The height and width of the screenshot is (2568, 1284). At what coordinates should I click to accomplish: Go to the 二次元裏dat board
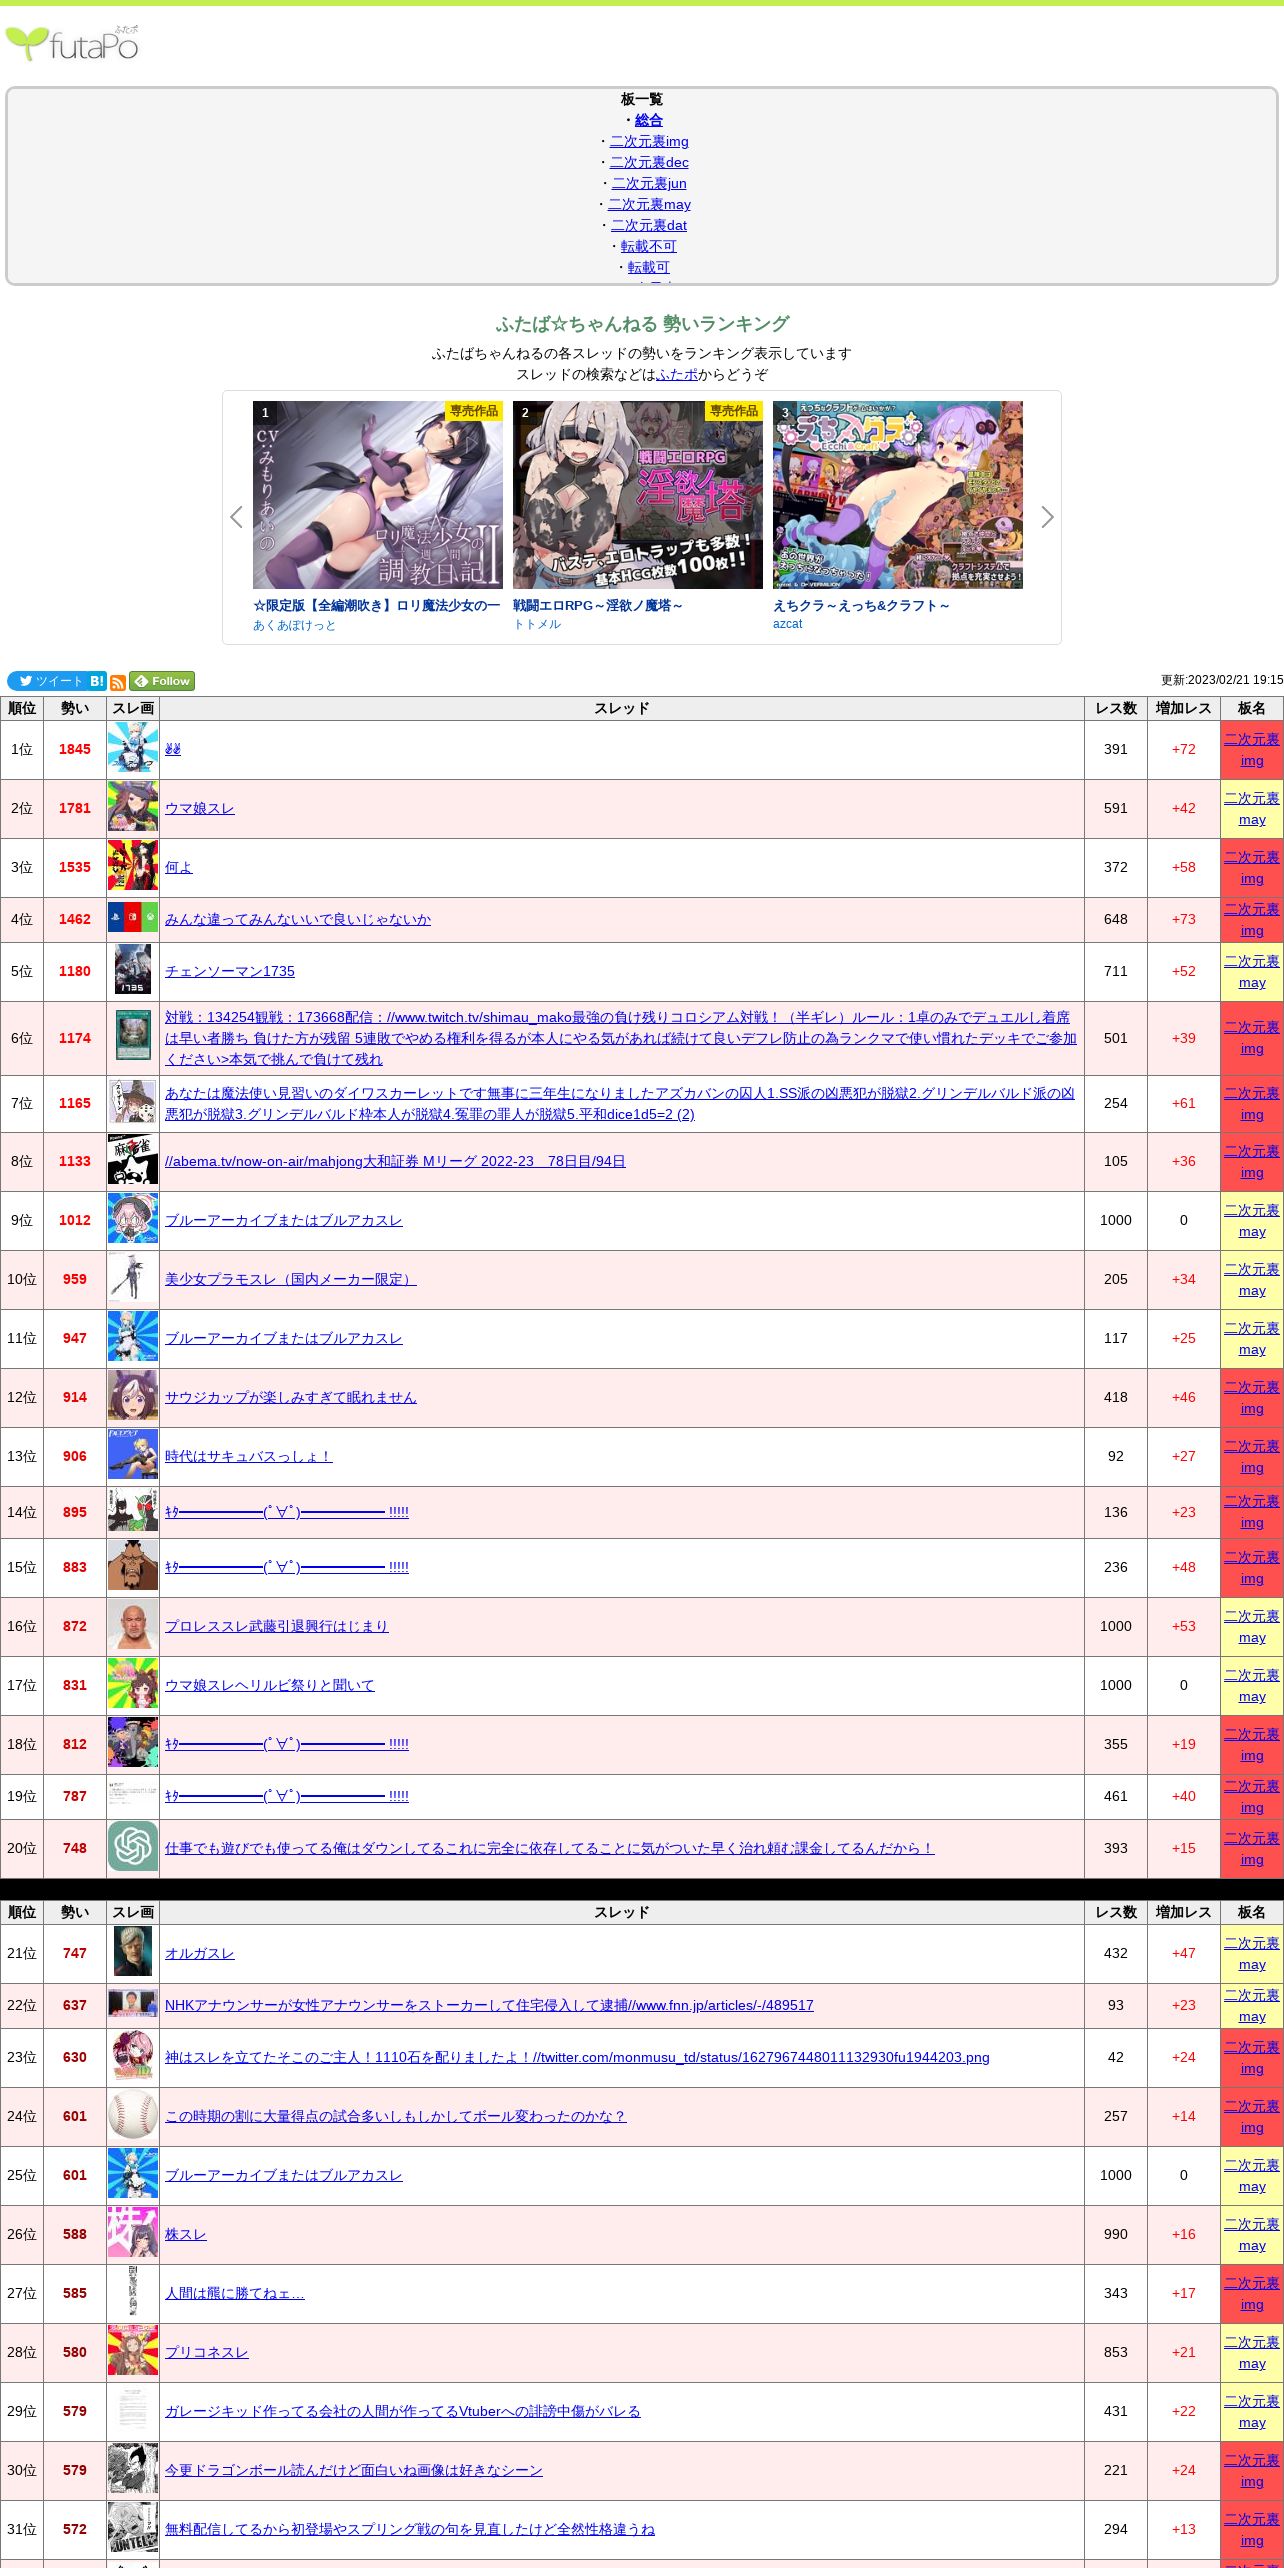tap(649, 225)
